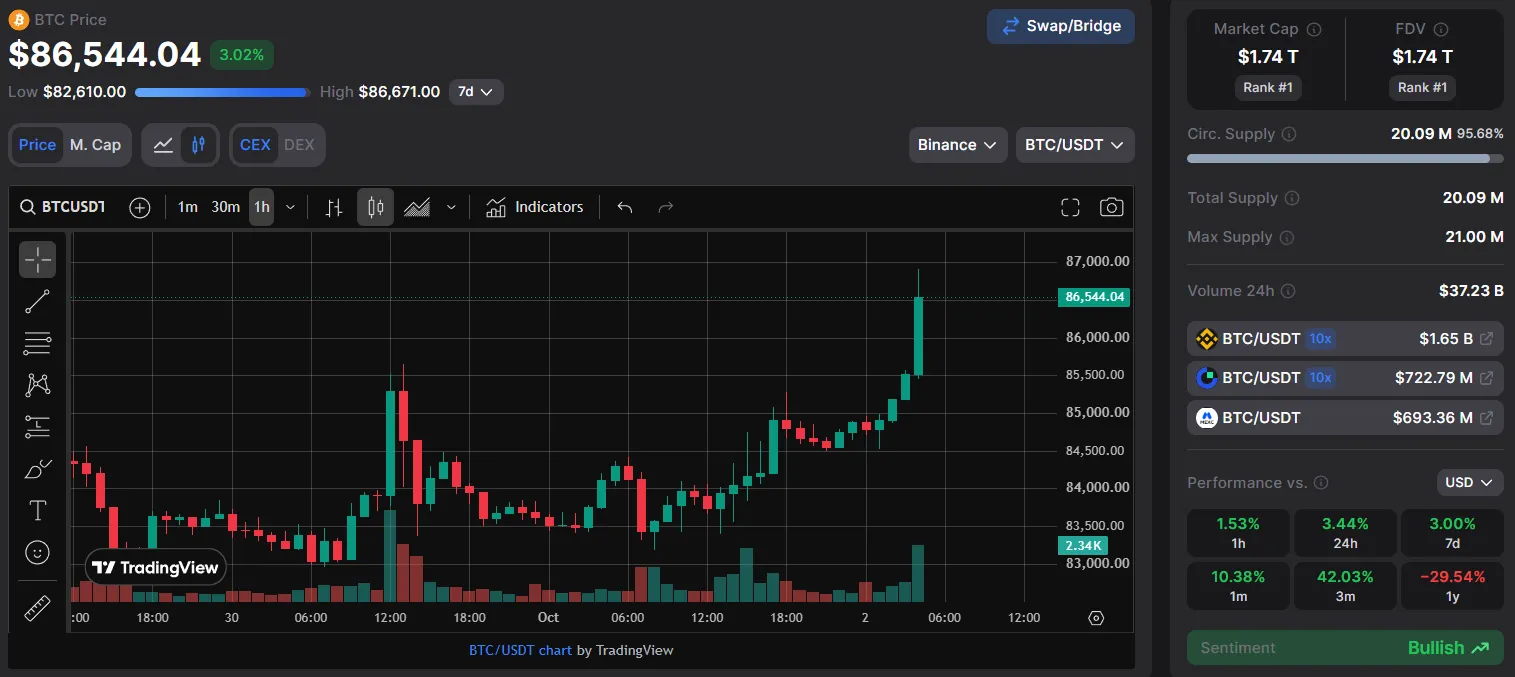The image size is (1515, 677).
Task: Switch chart to bars style
Action: coord(335,207)
